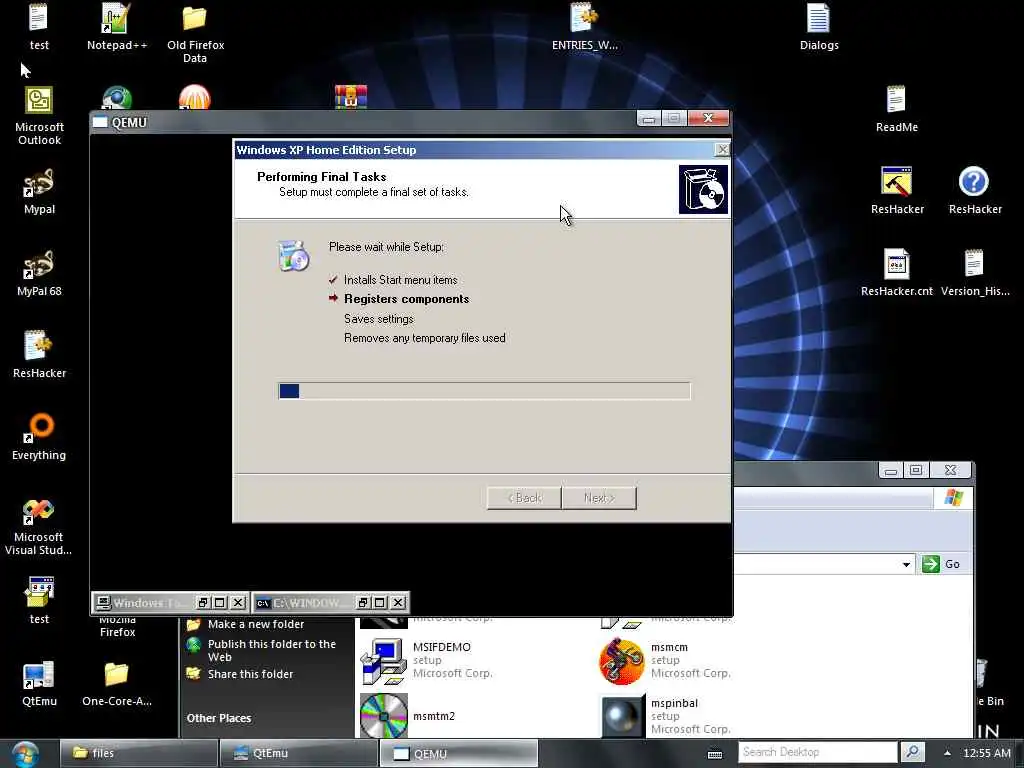Viewport: 1024px width, 768px height.
Task: Click Publish this folder to the Web
Action: pos(271,650)
